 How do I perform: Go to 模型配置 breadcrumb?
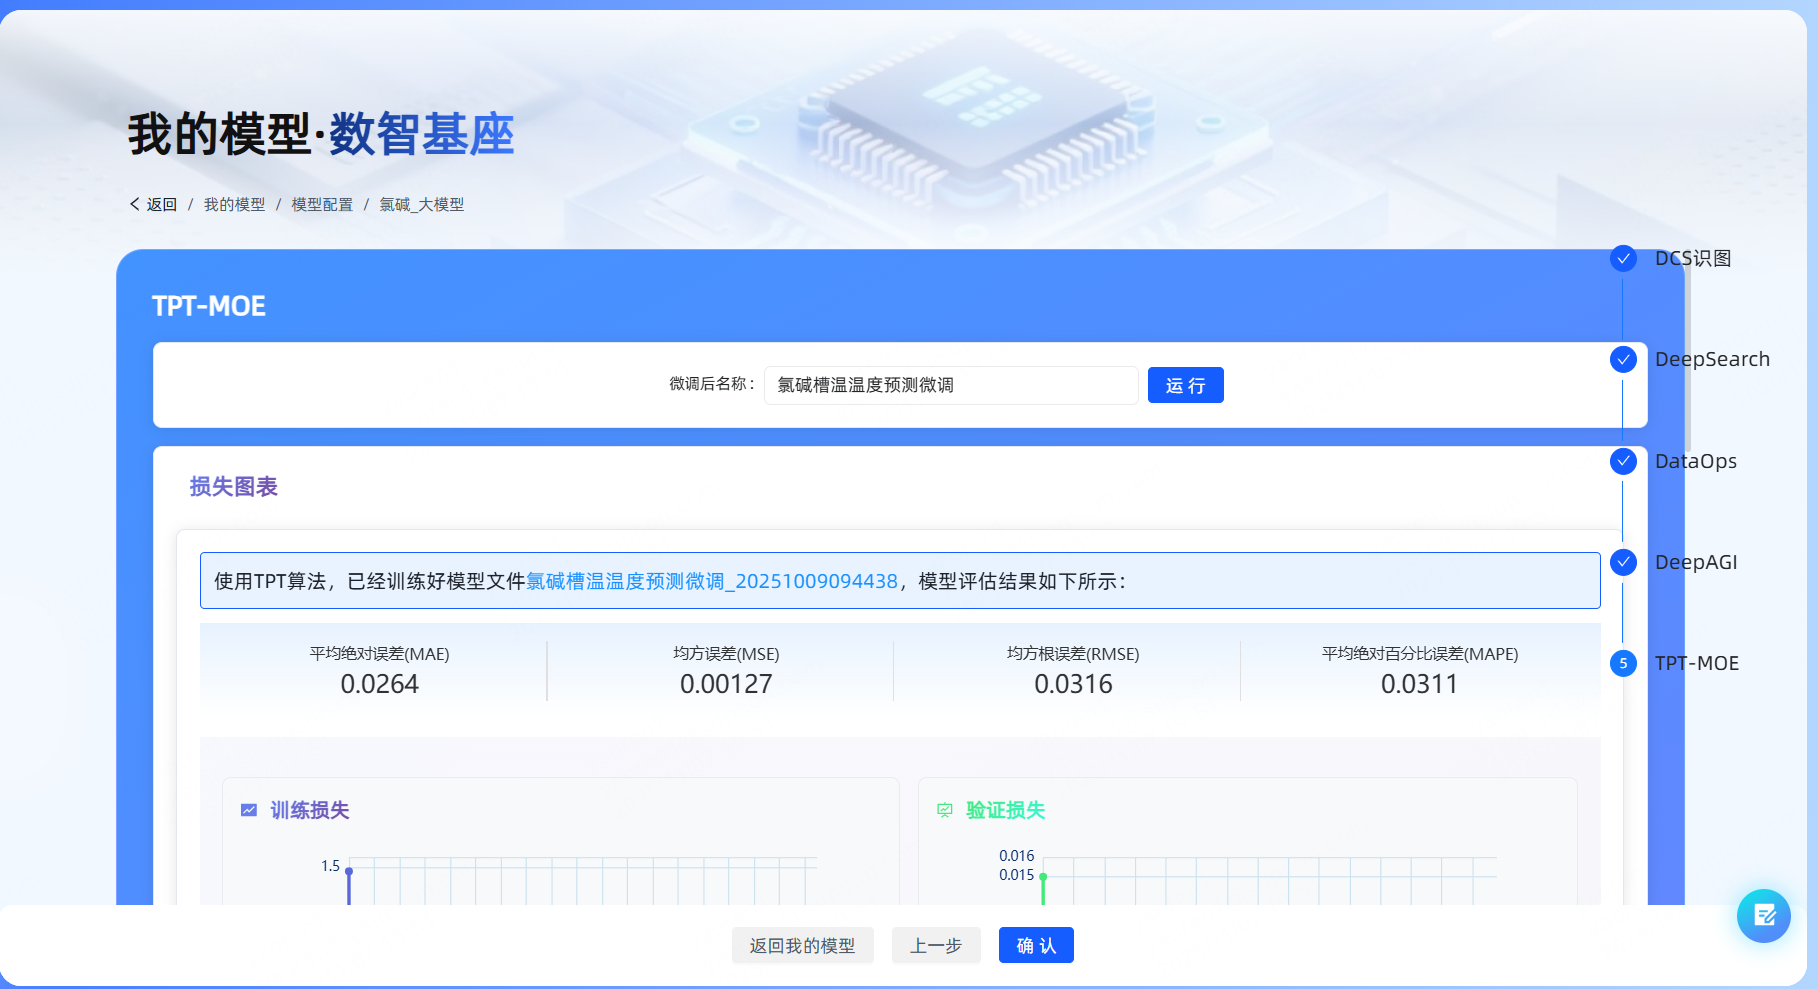(322, 205)
